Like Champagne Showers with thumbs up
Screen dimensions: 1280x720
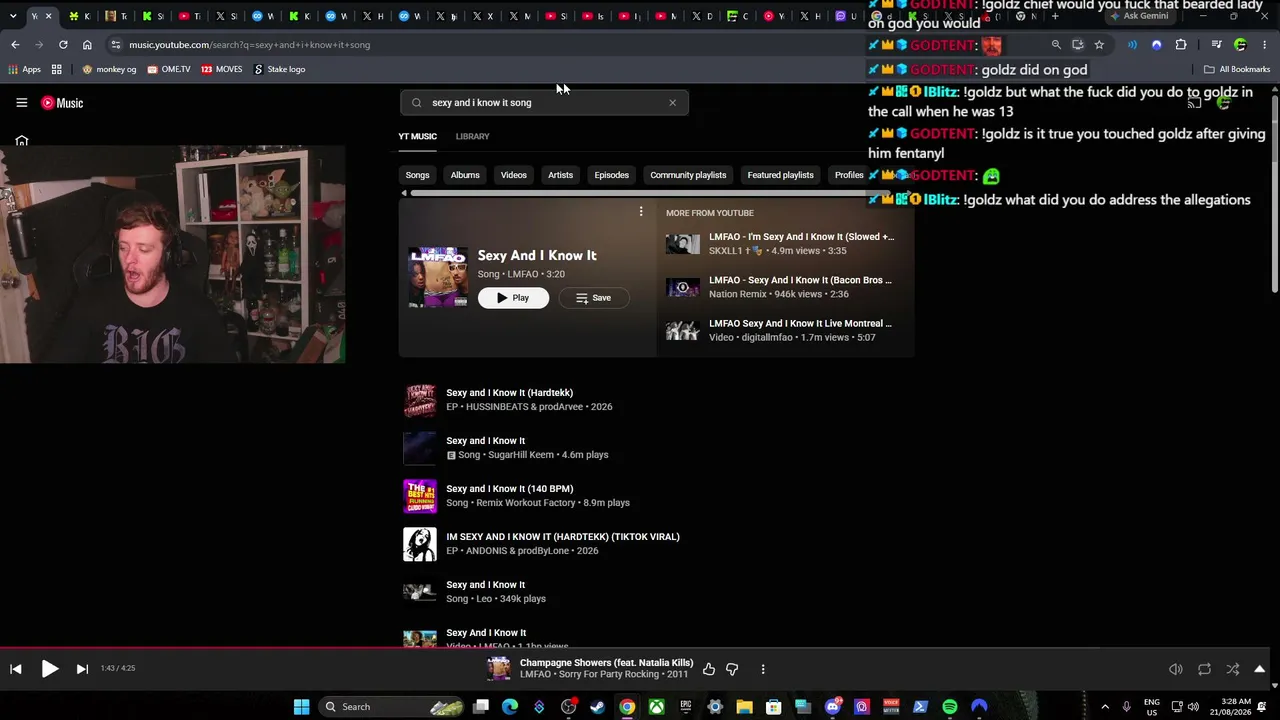click(x=709, y=669)
